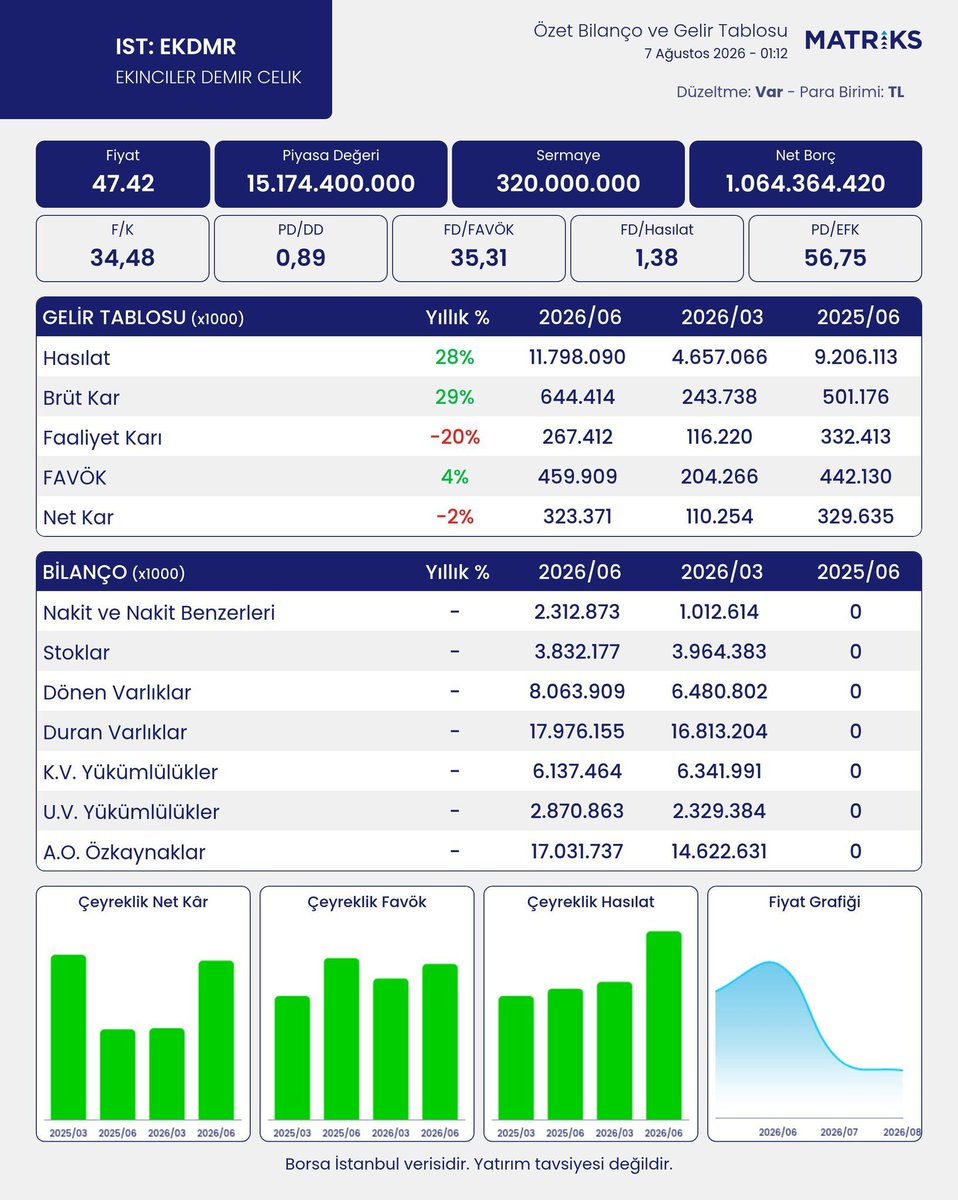Click the A.O. Özkaynaklar row label

124,852
